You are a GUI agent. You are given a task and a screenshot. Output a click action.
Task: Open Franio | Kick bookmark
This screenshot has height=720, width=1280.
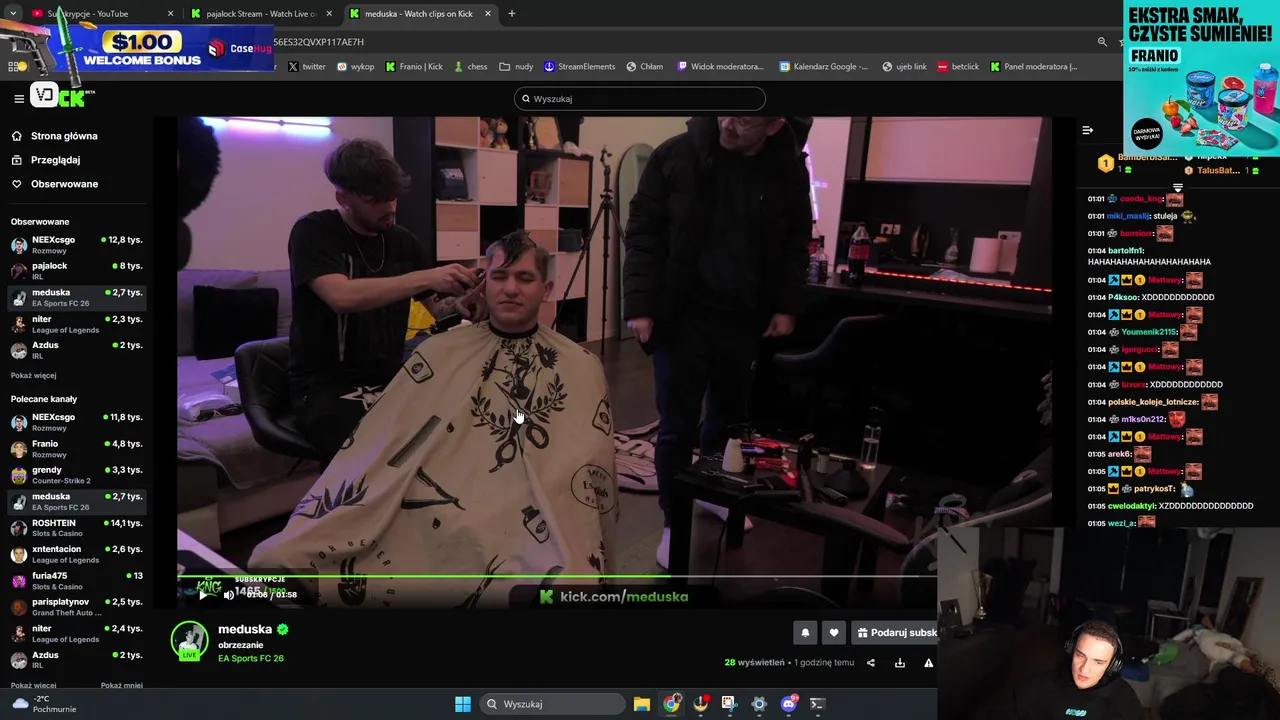[x=414, y=67]
